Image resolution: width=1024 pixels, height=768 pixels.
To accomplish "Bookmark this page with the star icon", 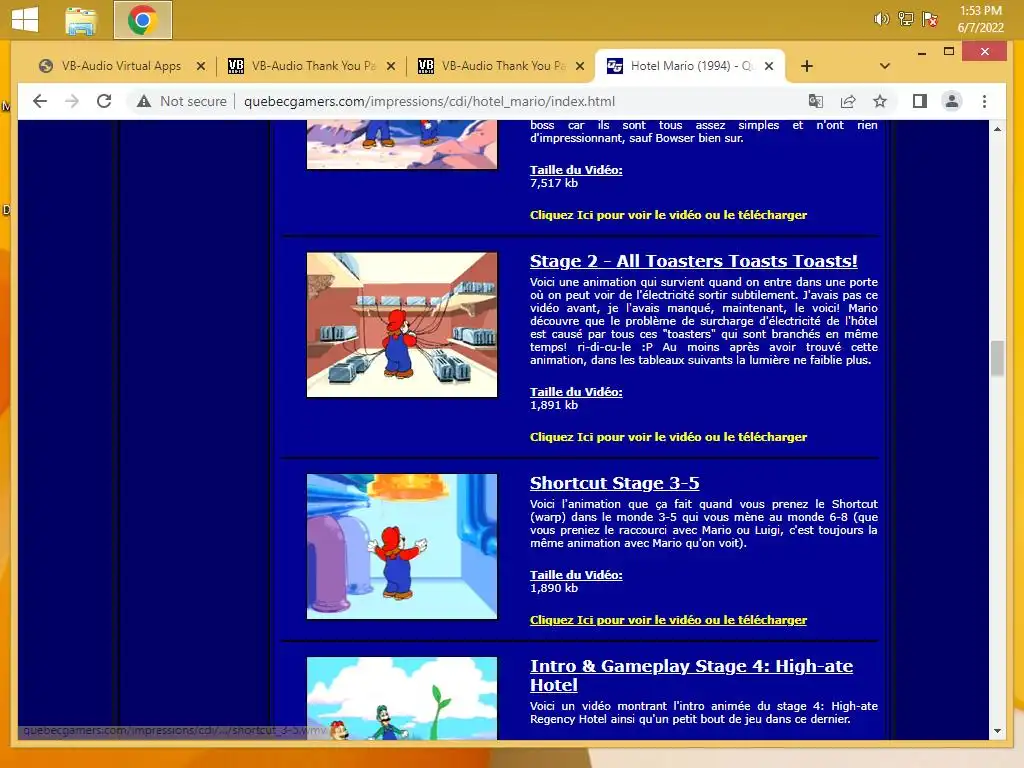I will [880, 101].
